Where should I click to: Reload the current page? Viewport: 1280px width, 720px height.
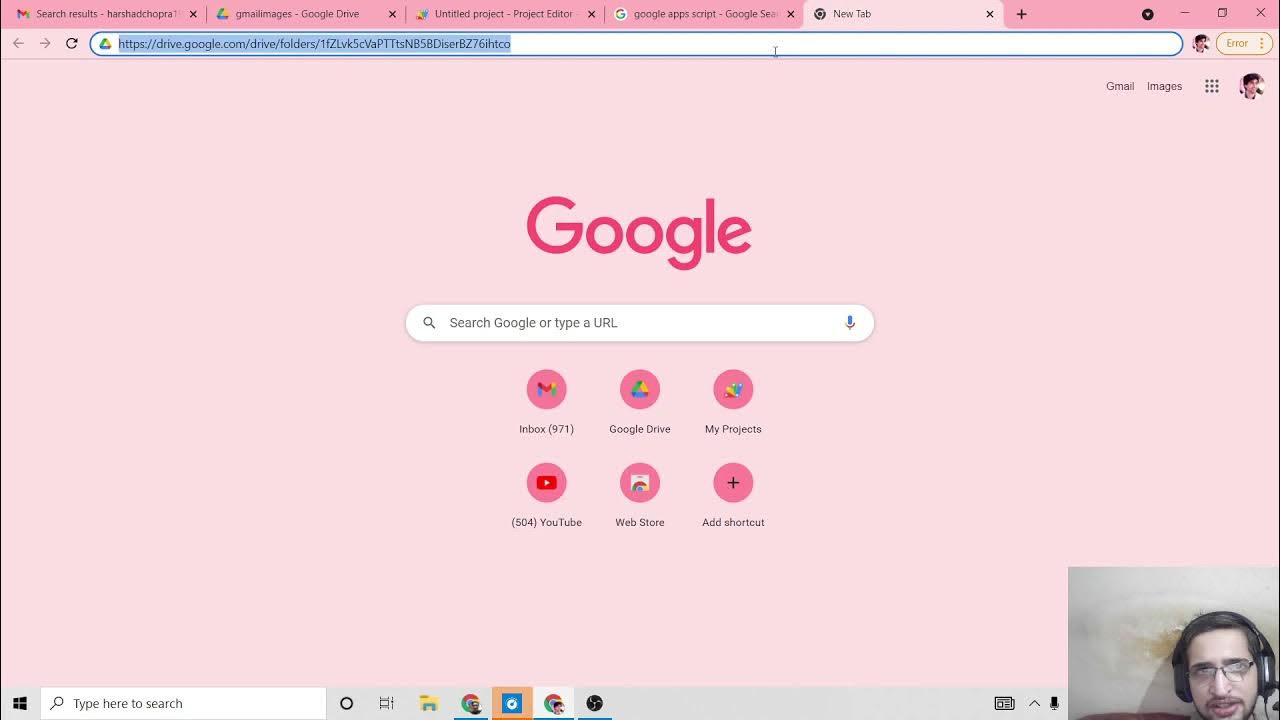[x=72, y=43]
